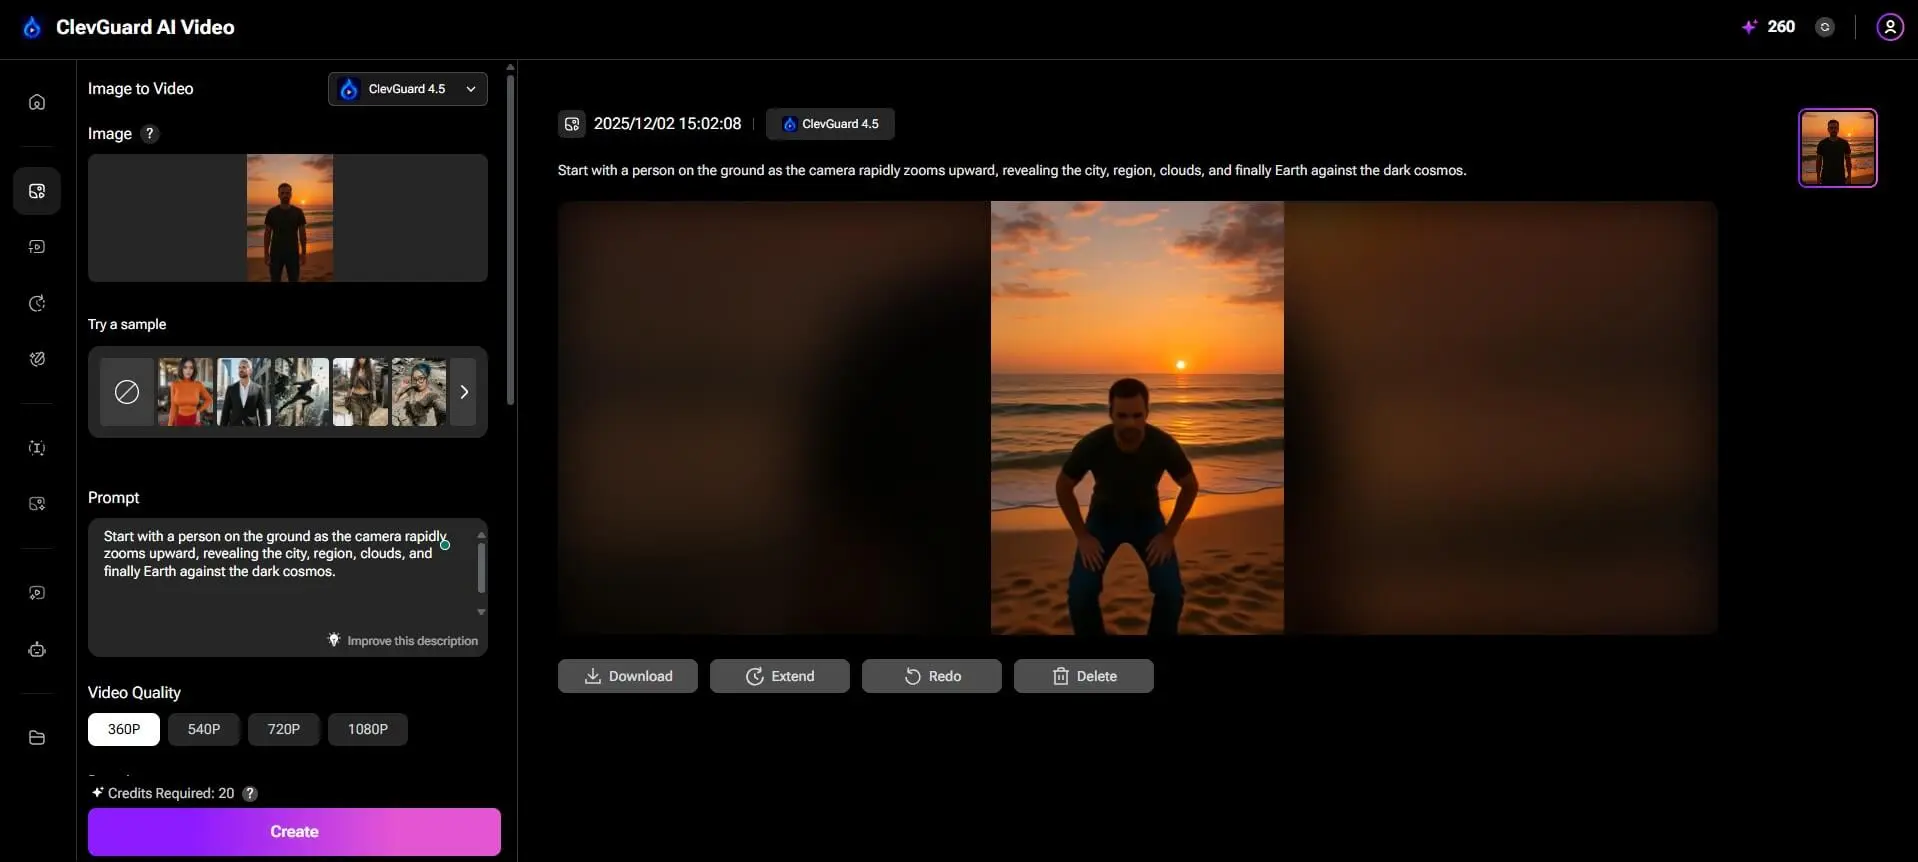Select 360P video quality
The image size is (1918, 862).
124,729
